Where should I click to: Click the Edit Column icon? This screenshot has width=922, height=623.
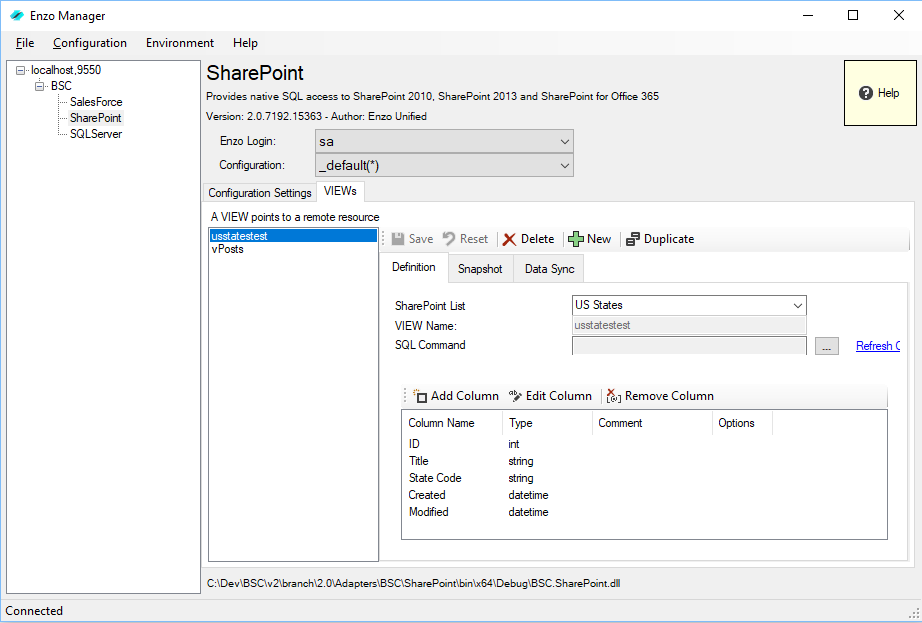515,396
